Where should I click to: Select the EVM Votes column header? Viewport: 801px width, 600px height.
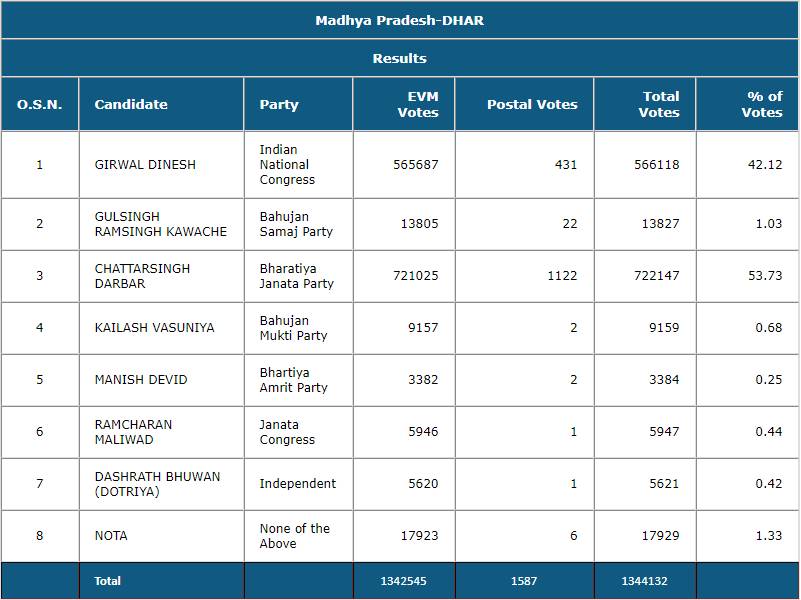click(x=418, y=104)
